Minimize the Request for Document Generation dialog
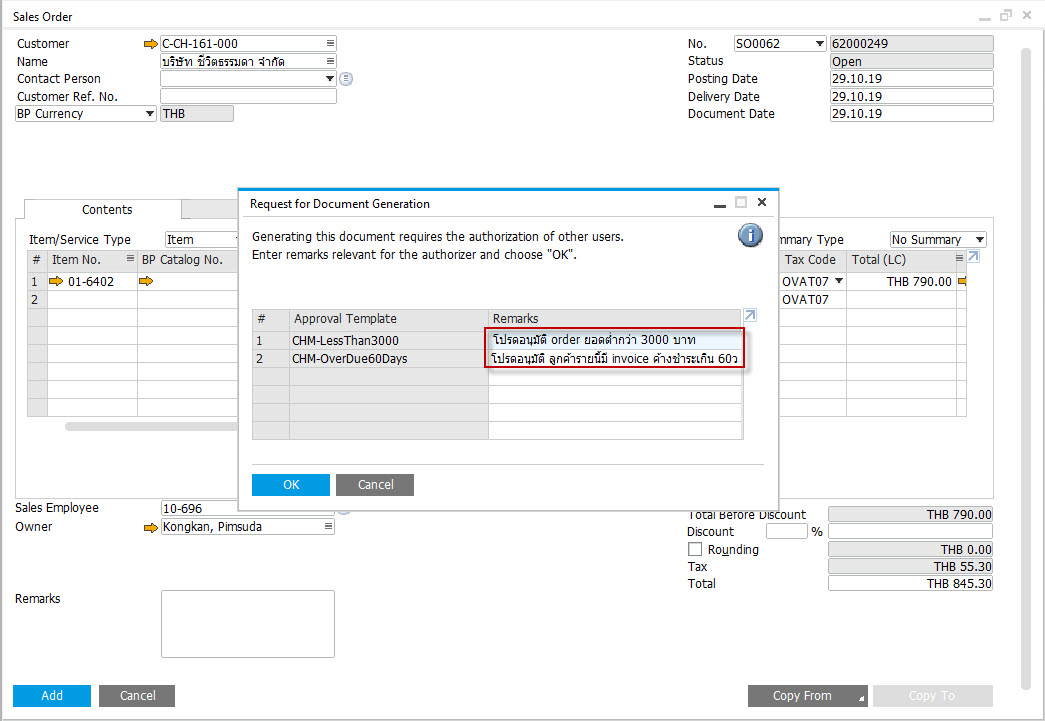The width and height of the screenshot is (1045, 721). (720, 204)
